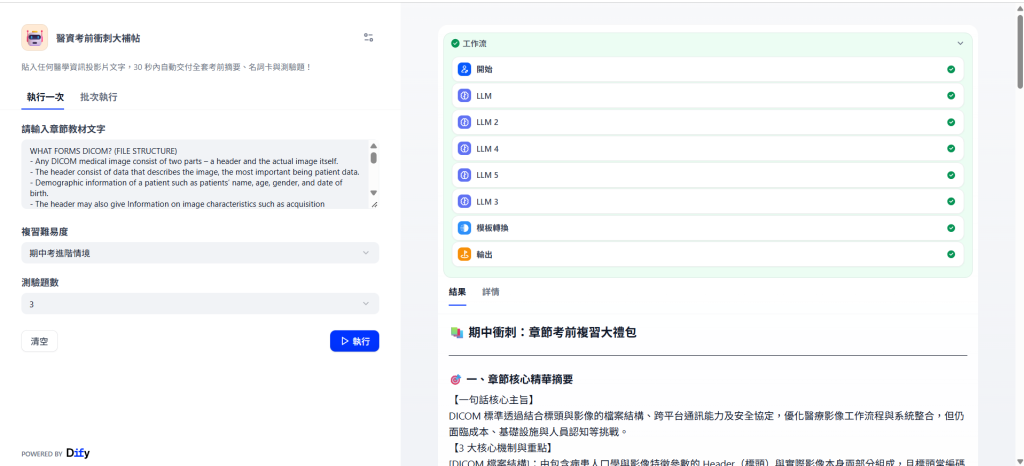
Task: Click the LLM node icon in first LLM row
Action: [464, 96]
